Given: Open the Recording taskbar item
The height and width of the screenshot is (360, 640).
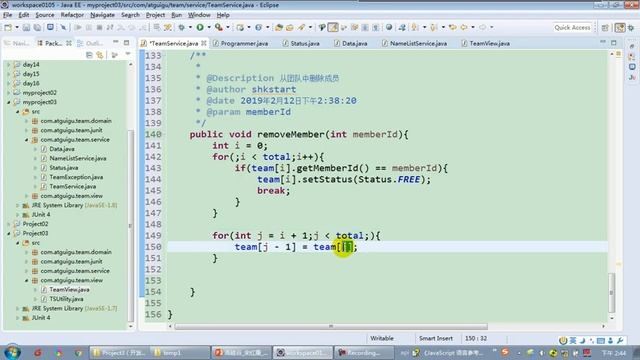Looking at the screenshot, I should pos(364,352).
